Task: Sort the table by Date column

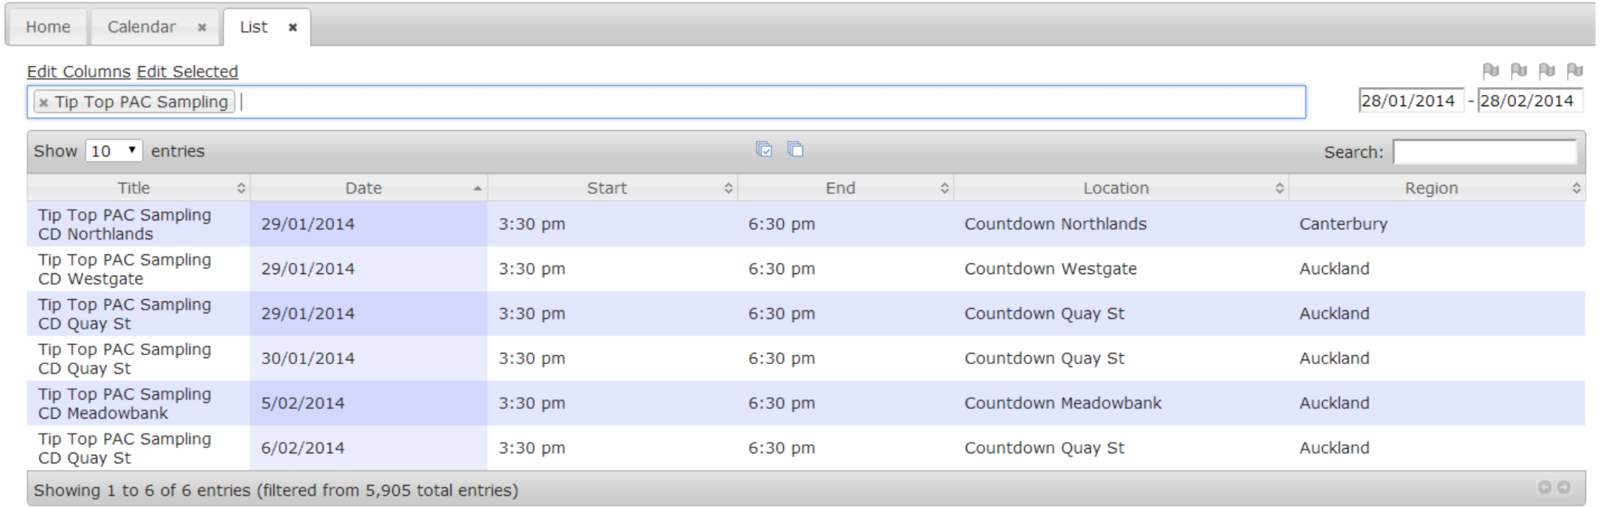Action: pos(368,188)
